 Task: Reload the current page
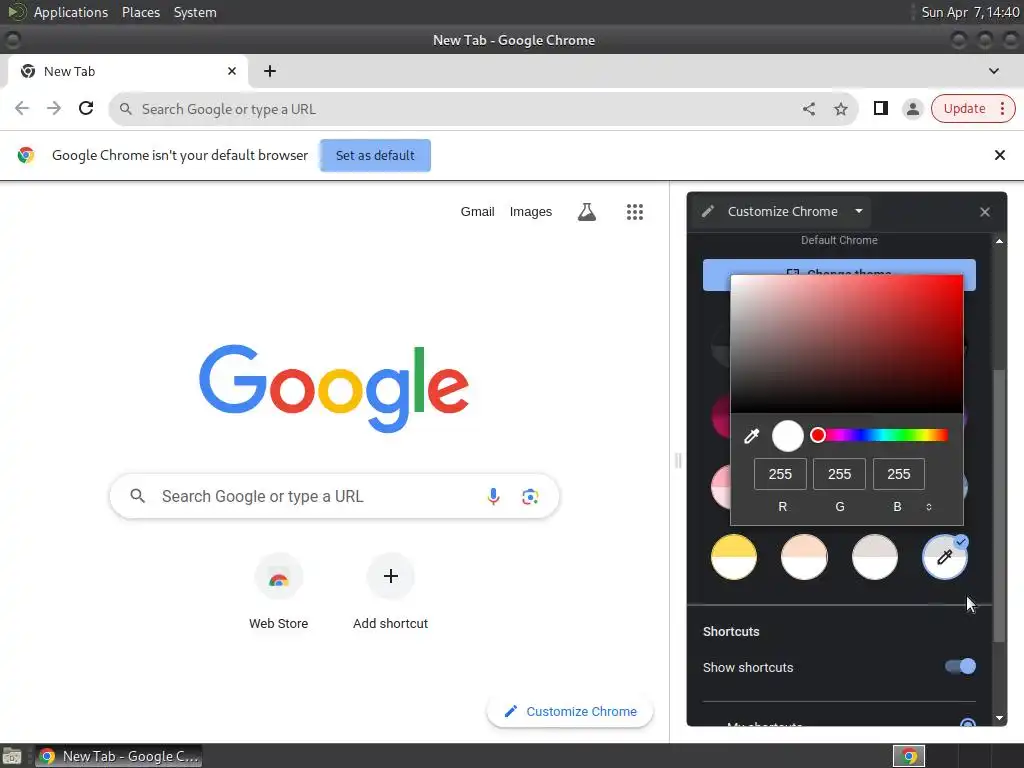[86, 108]
